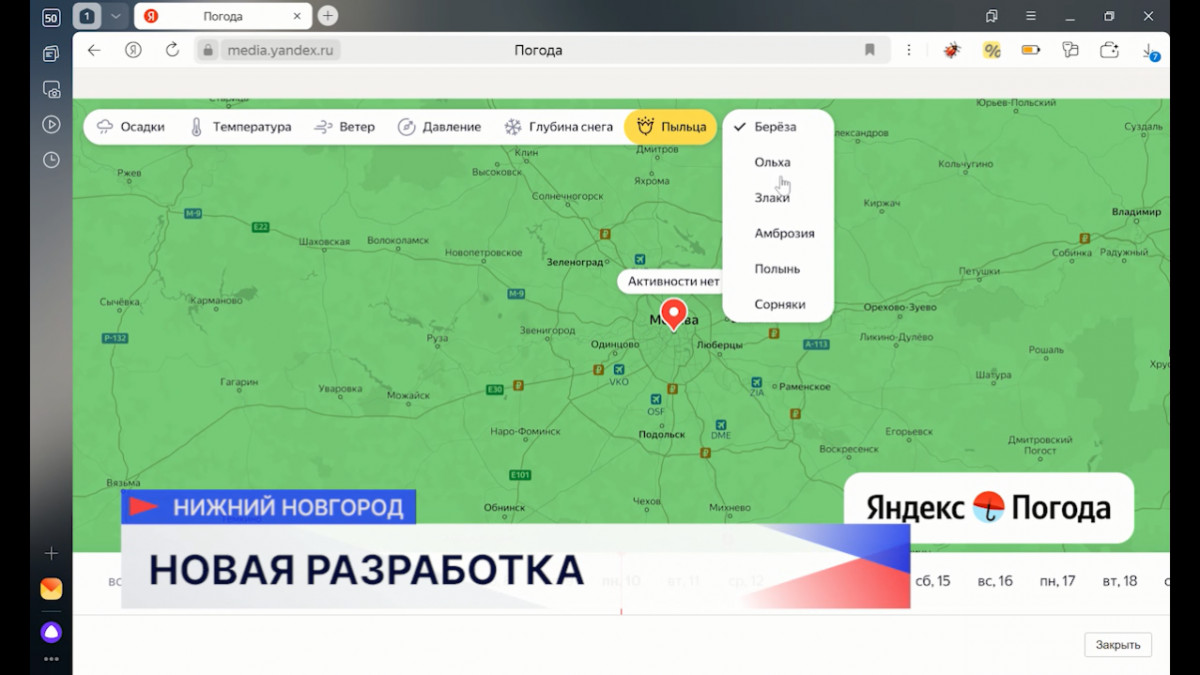
Task: Expand the tab group dropdown chevron
Action: point(116,16)
